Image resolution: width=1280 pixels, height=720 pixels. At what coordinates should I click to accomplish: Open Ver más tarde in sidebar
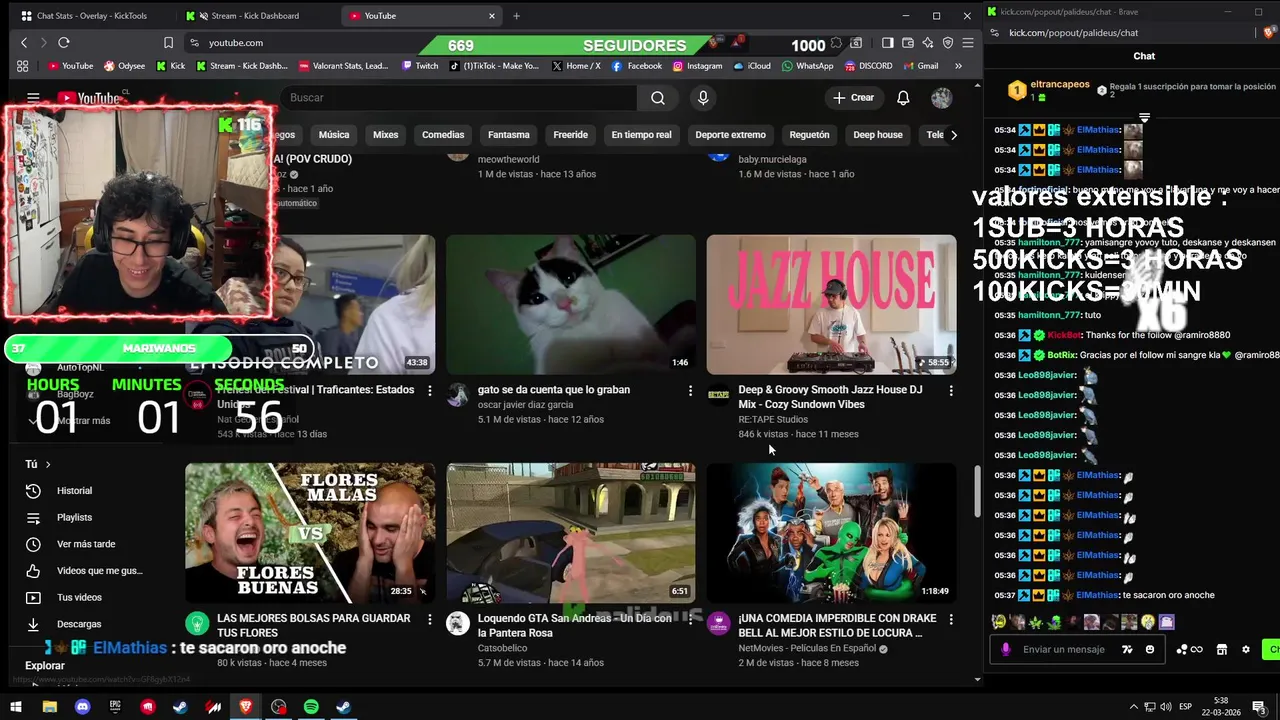86,544
